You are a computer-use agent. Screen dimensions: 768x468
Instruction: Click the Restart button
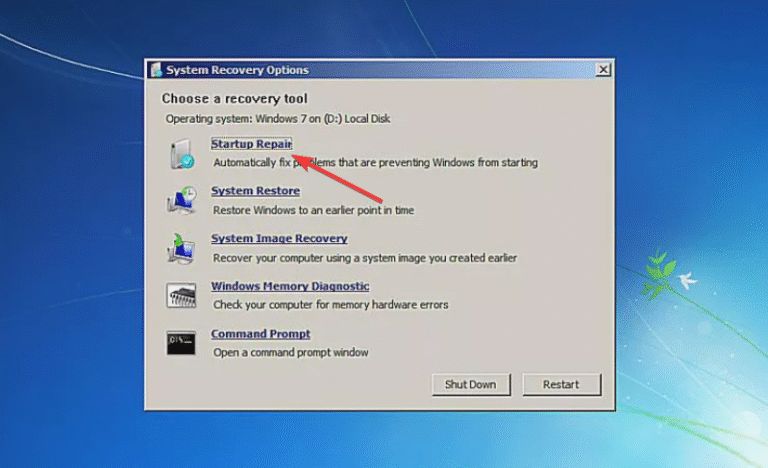tap(561, 385)
